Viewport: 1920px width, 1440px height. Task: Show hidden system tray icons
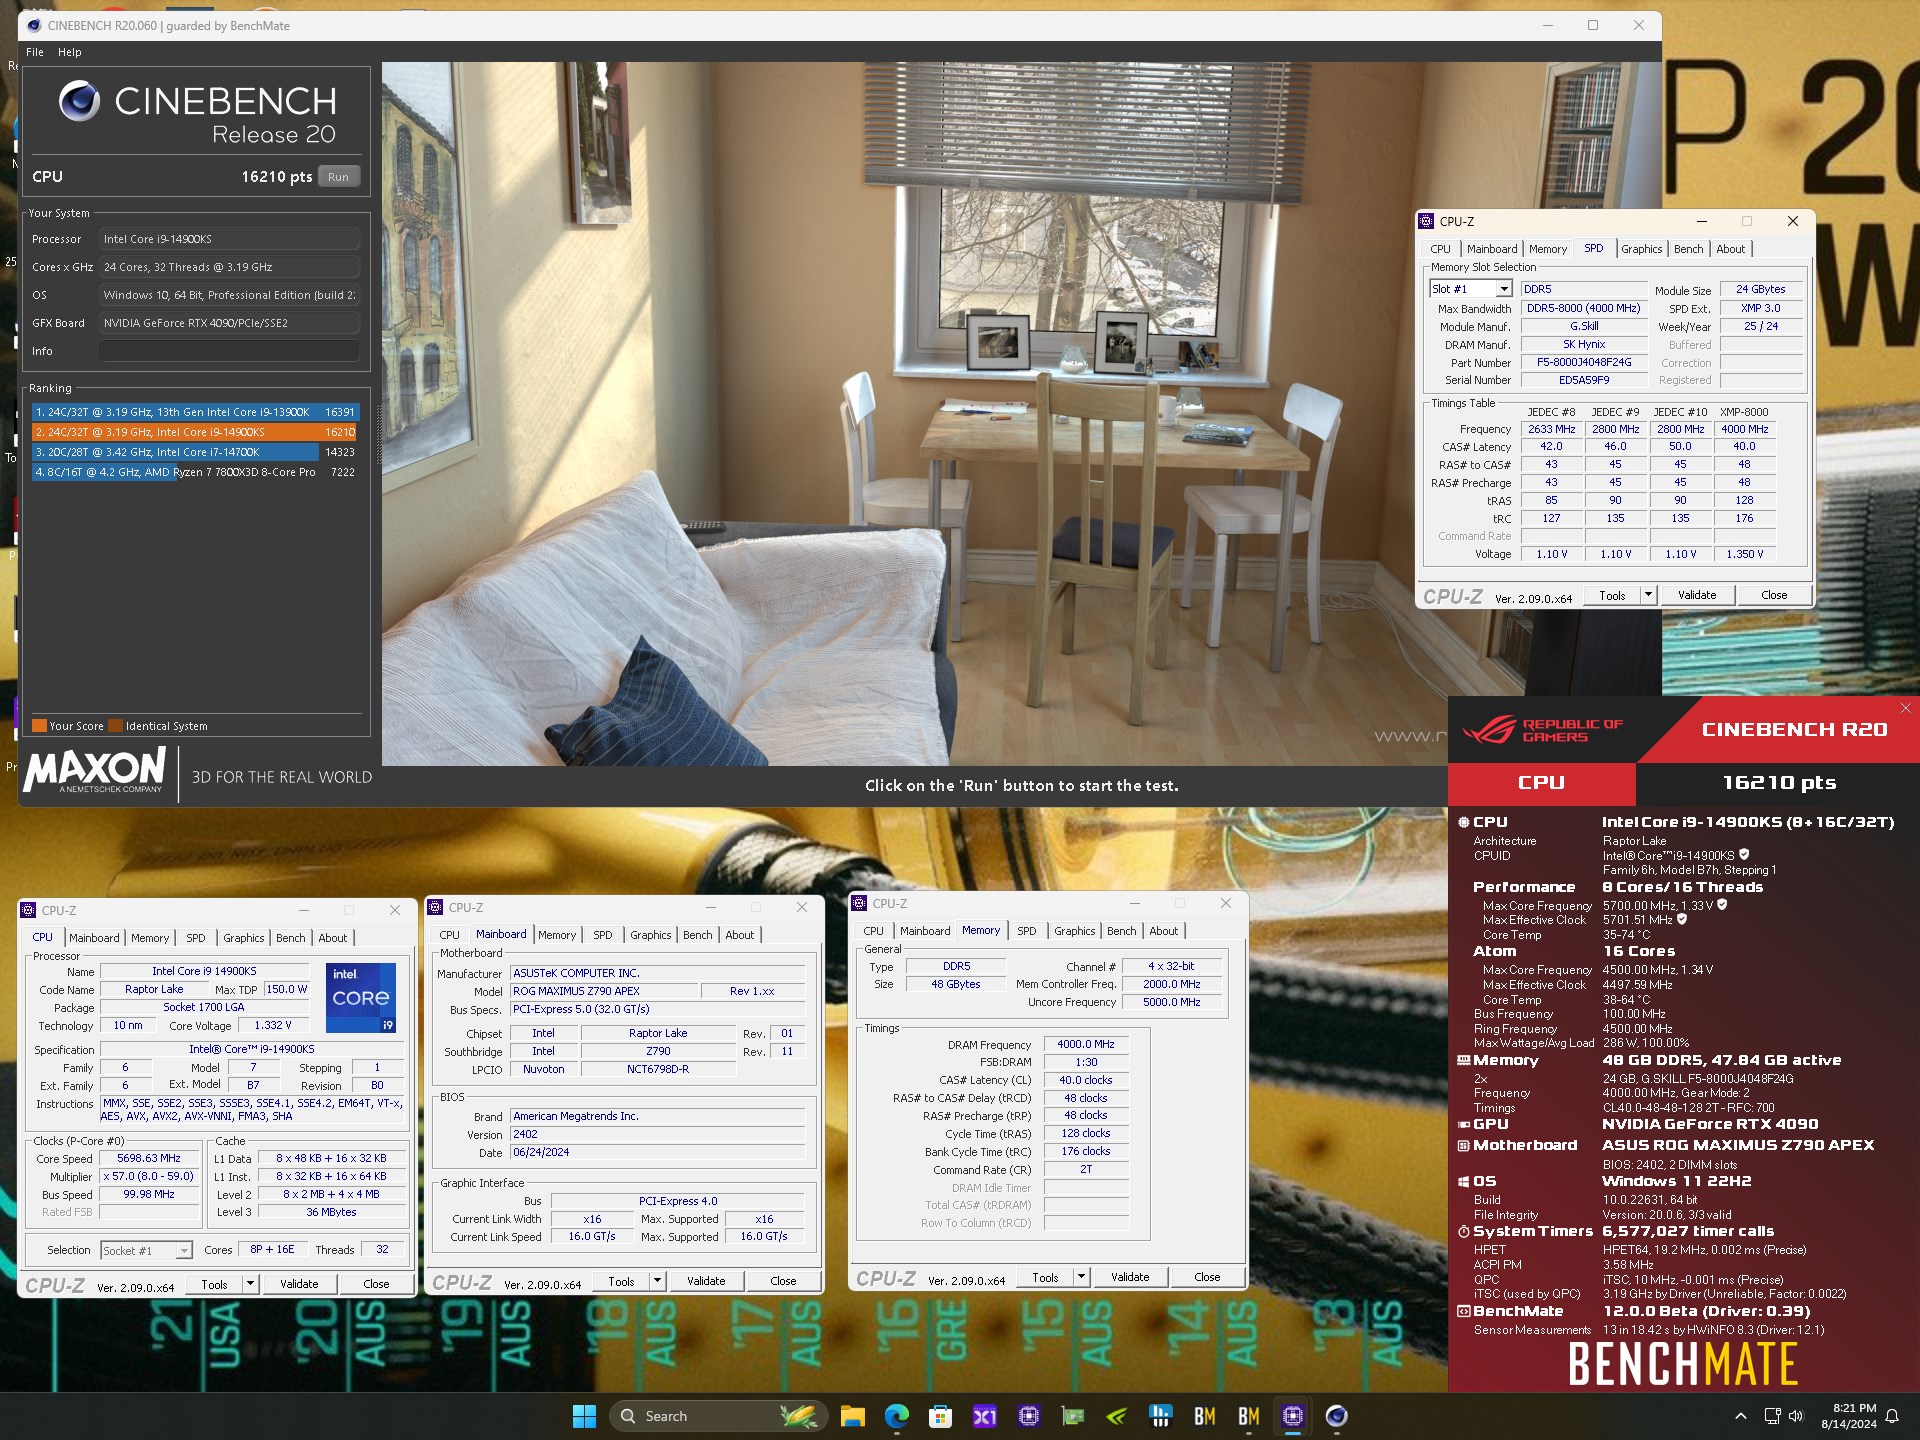pos(1741,1416)
